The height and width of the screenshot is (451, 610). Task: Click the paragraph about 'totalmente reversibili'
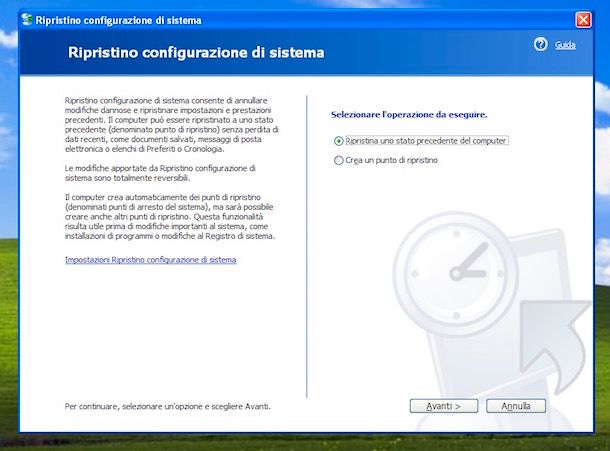pyautogui.click(x=160, y=173)
